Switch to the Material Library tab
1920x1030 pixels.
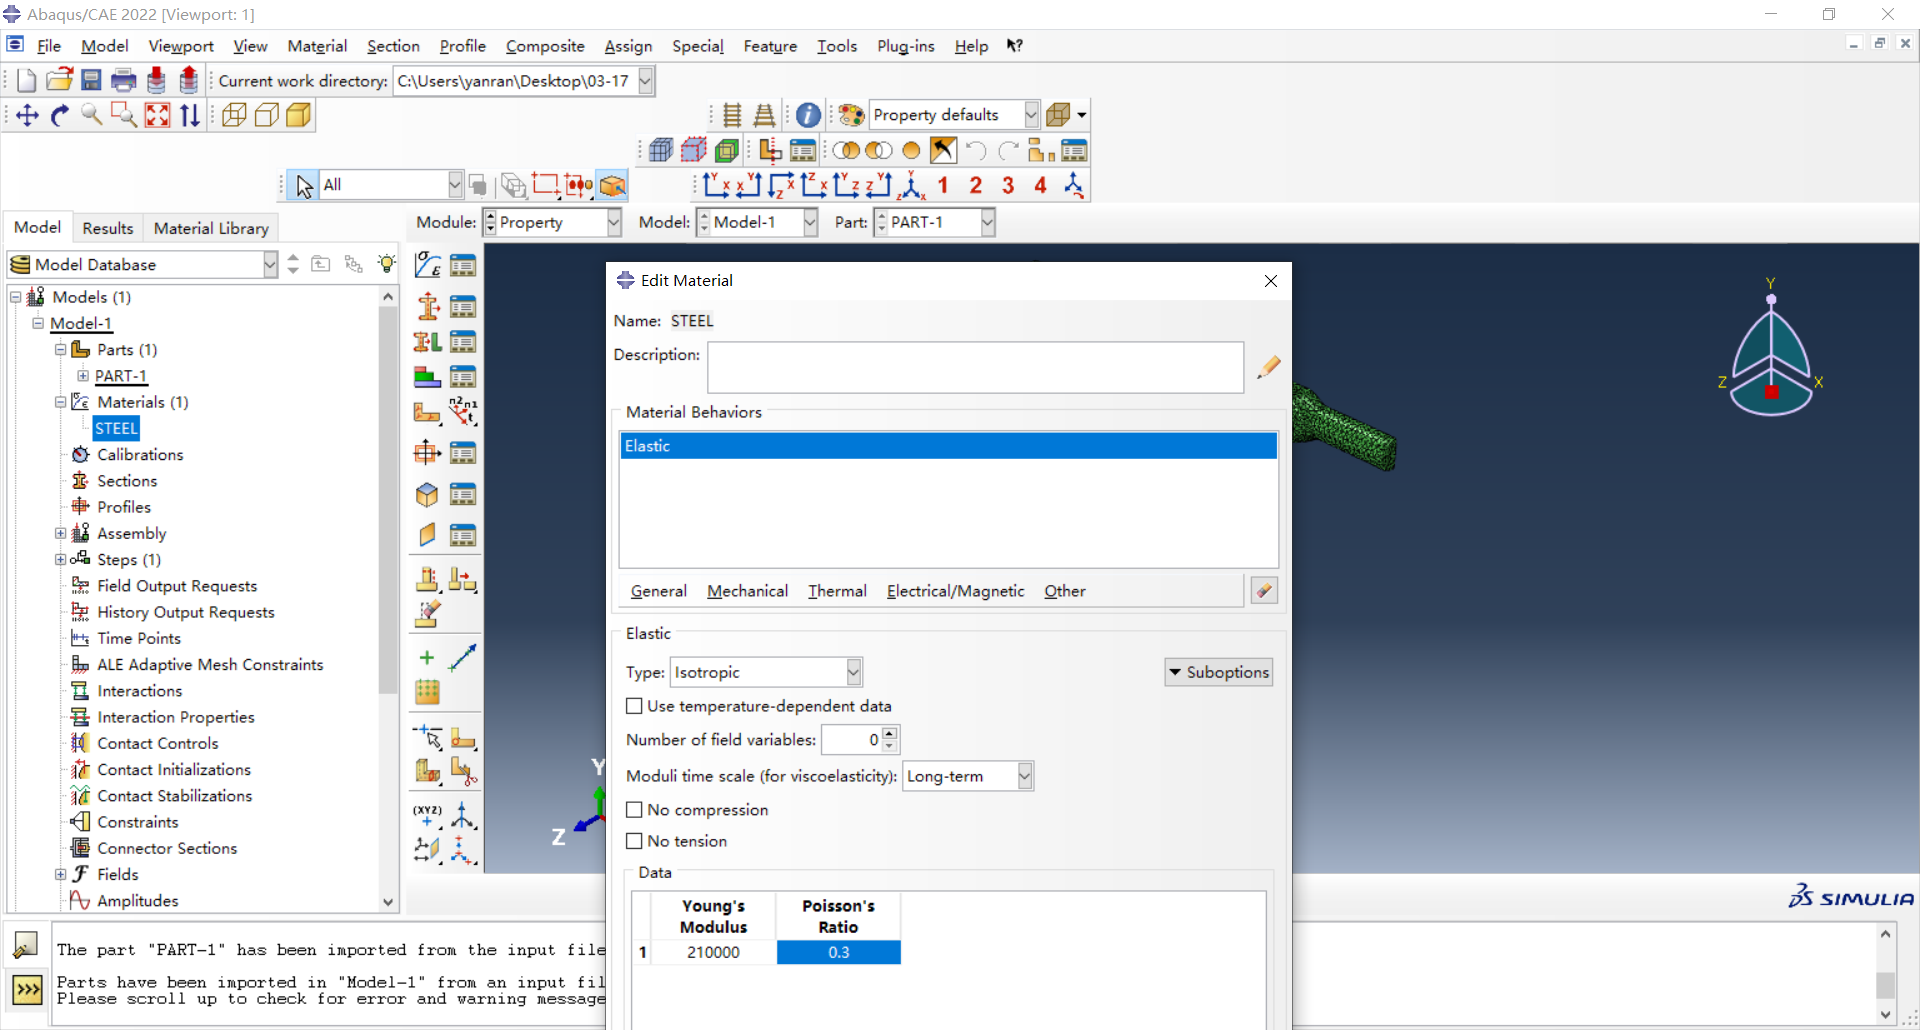pyautogui.click(x=211, y=228)
